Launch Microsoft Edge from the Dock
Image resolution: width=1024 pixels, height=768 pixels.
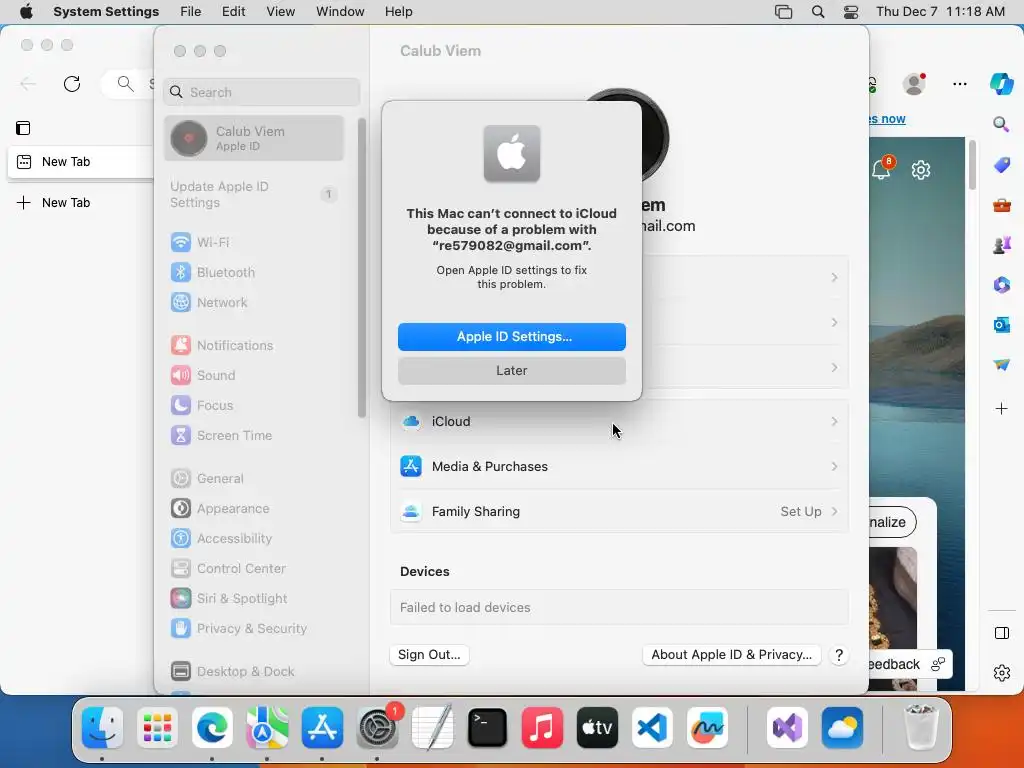coord(212,728)
